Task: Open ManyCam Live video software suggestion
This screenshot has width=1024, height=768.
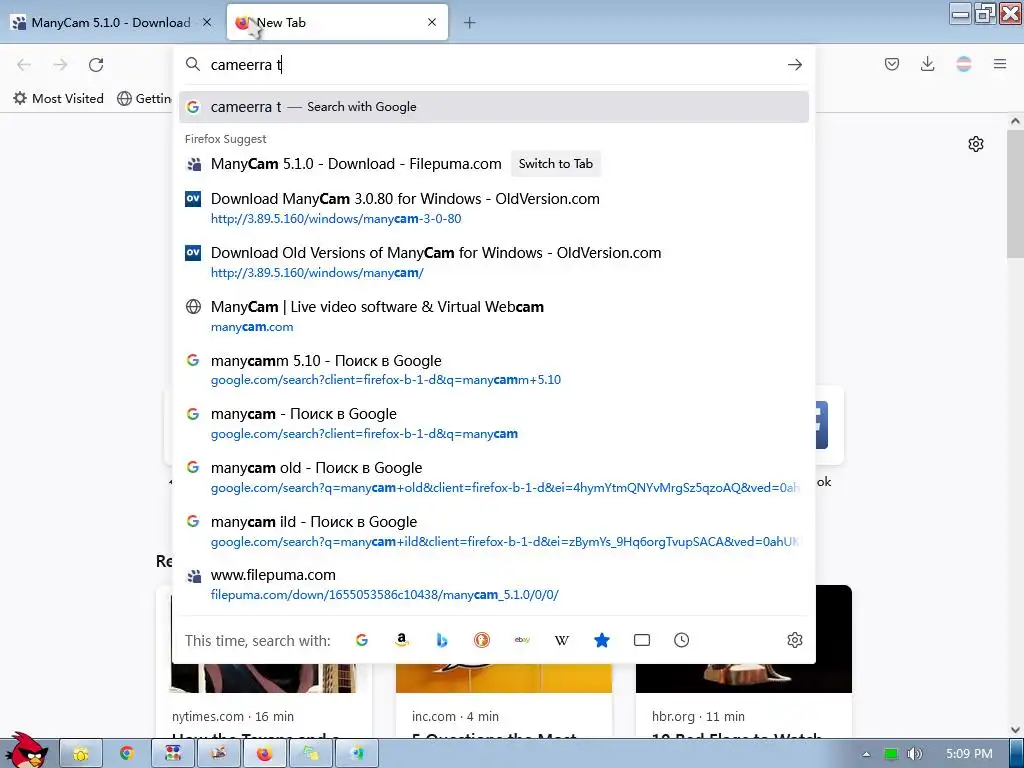Action: pyautogui.click(x=494, y=316)
